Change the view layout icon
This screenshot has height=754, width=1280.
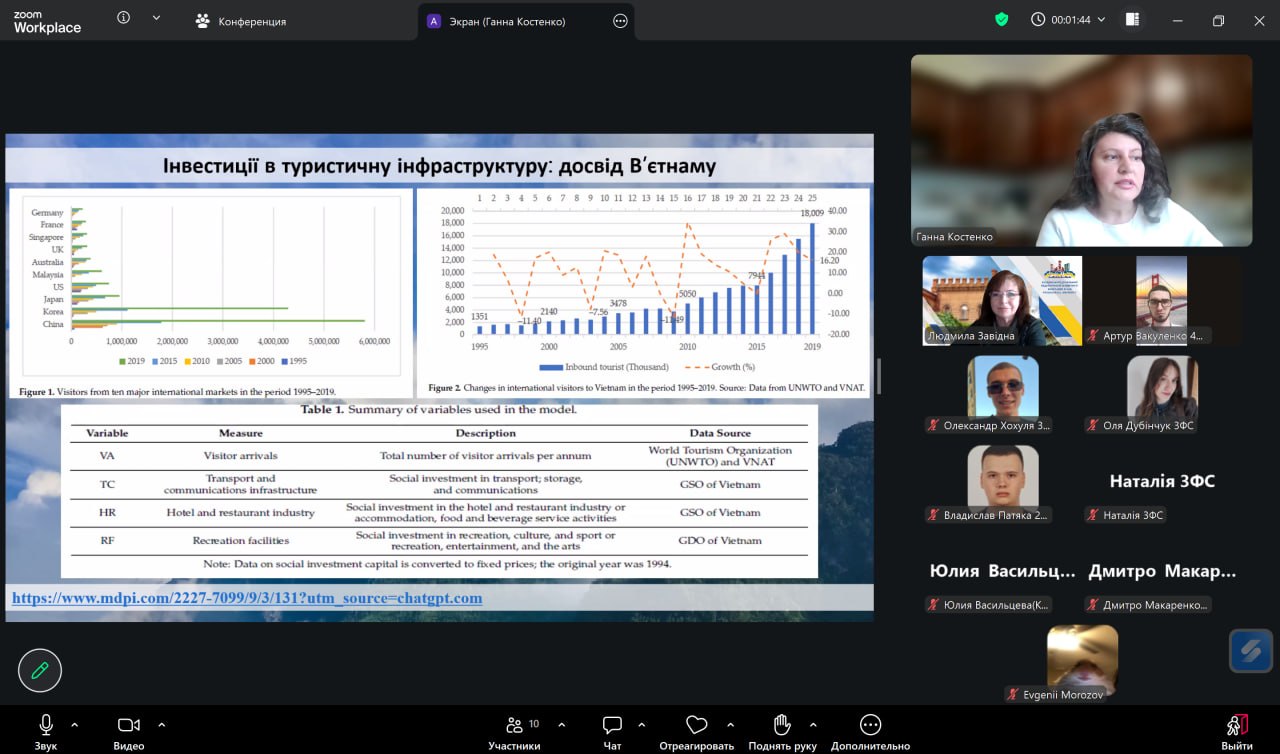point(1132,20)
